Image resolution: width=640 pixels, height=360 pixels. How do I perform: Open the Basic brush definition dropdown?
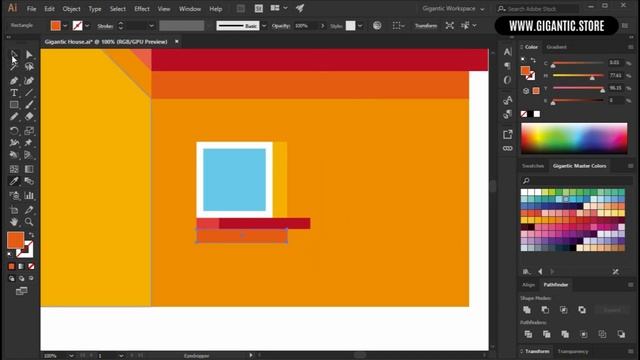(x=264, y=26)
